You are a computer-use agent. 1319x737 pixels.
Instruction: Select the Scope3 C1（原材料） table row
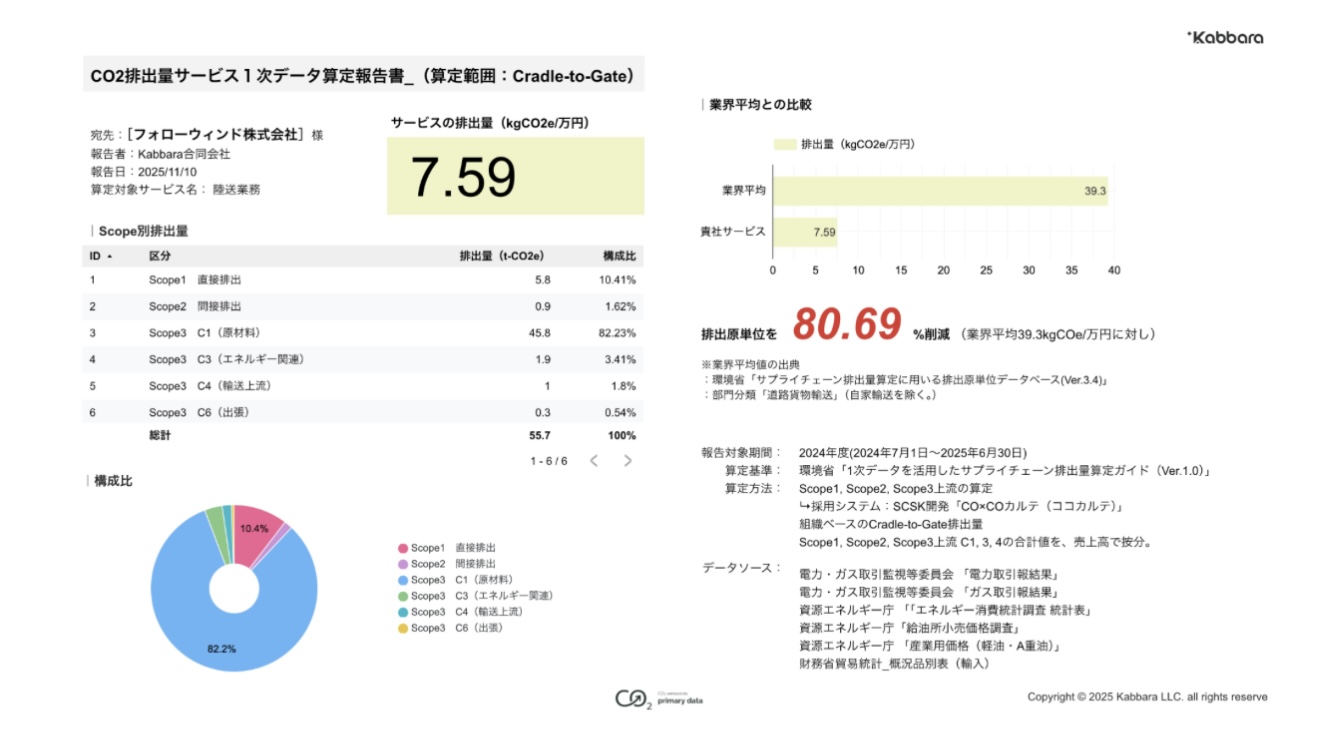click(x=360, y=333)
